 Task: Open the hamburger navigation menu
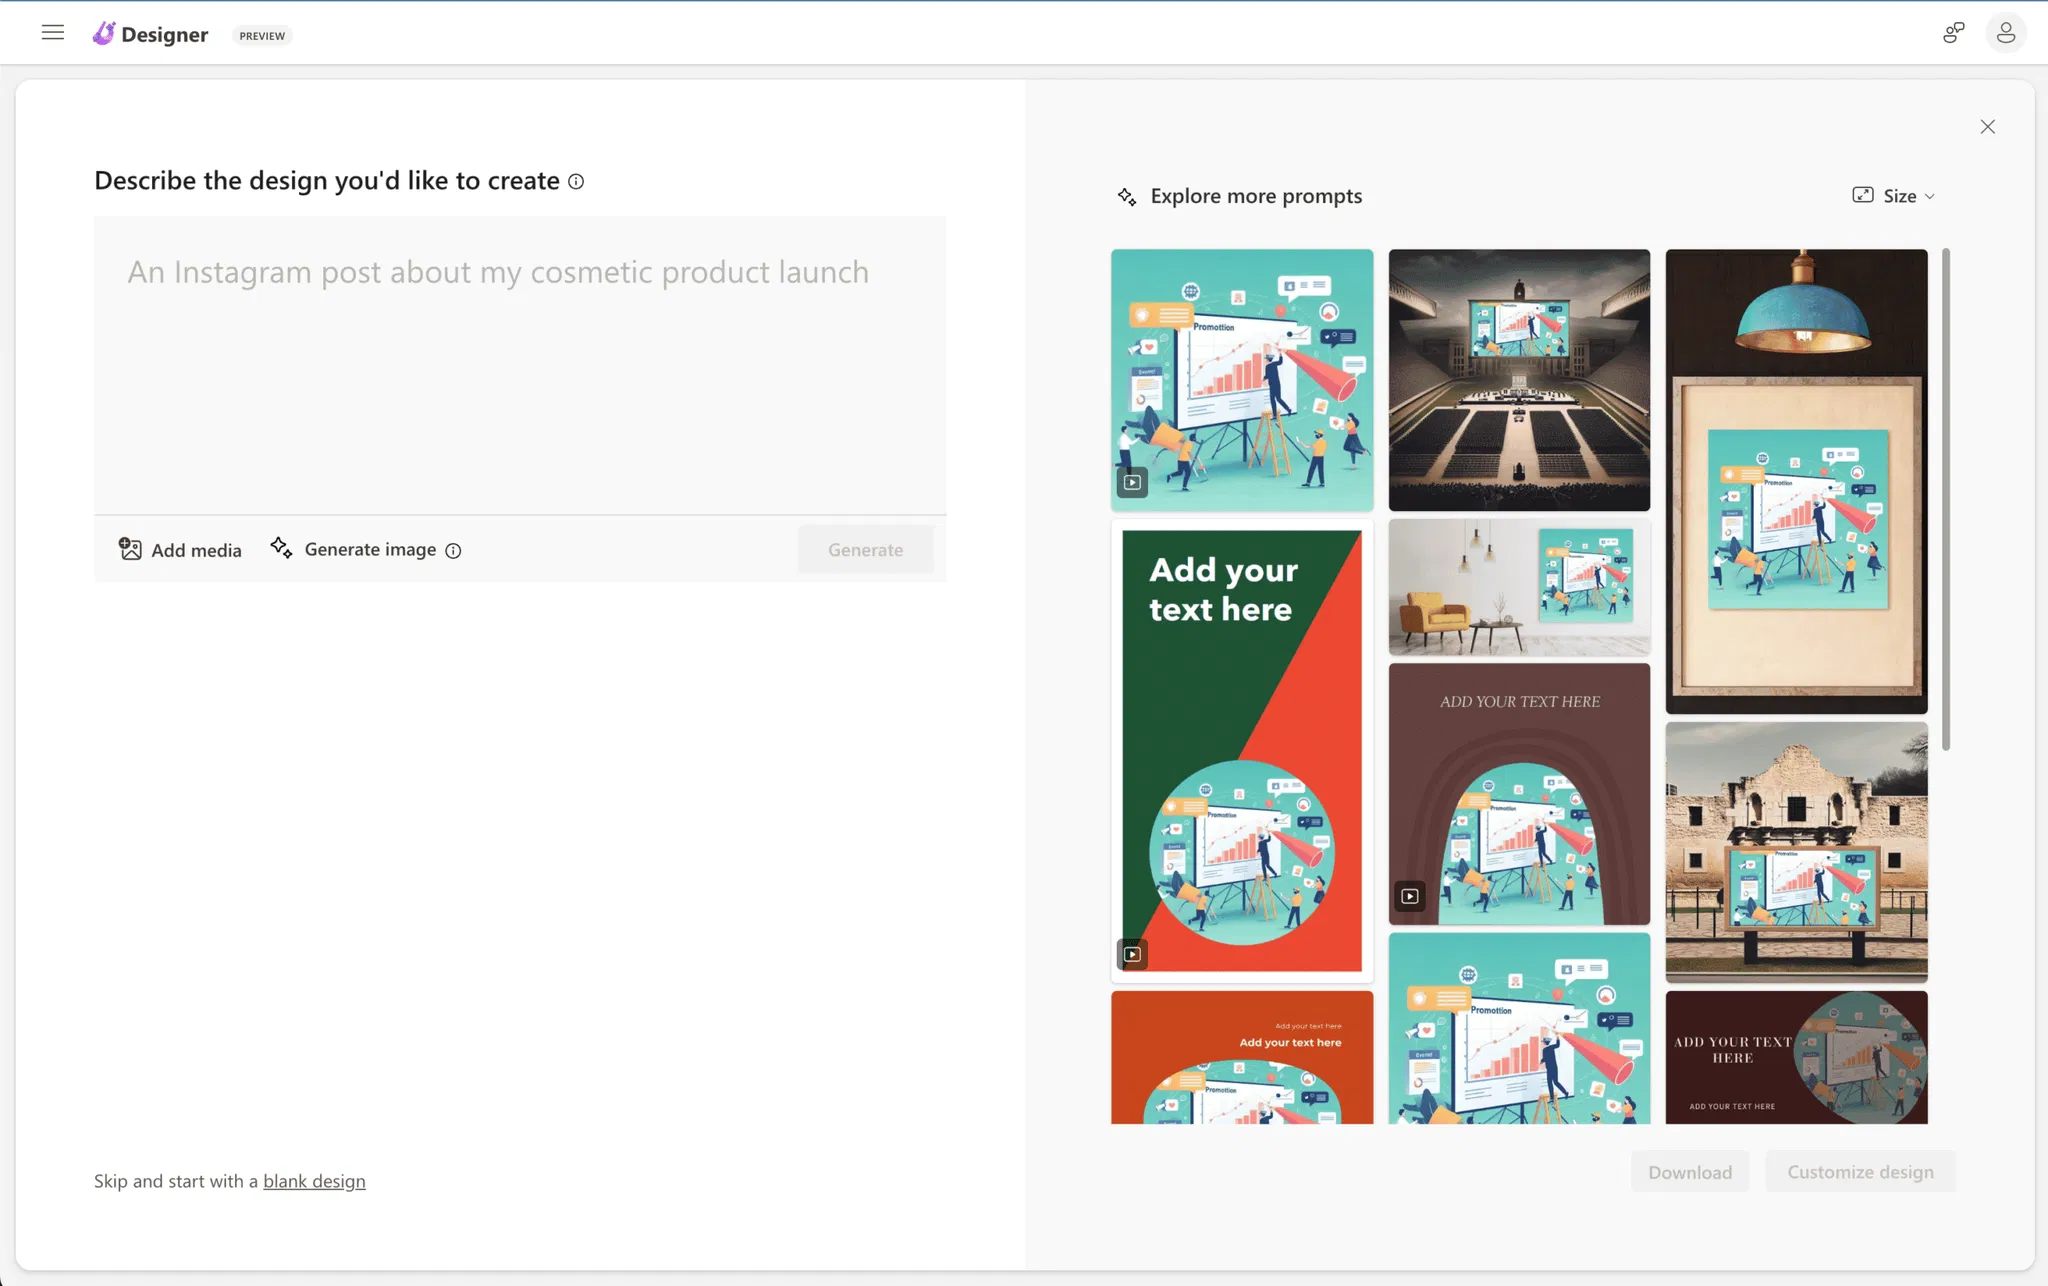pos(53,33)
